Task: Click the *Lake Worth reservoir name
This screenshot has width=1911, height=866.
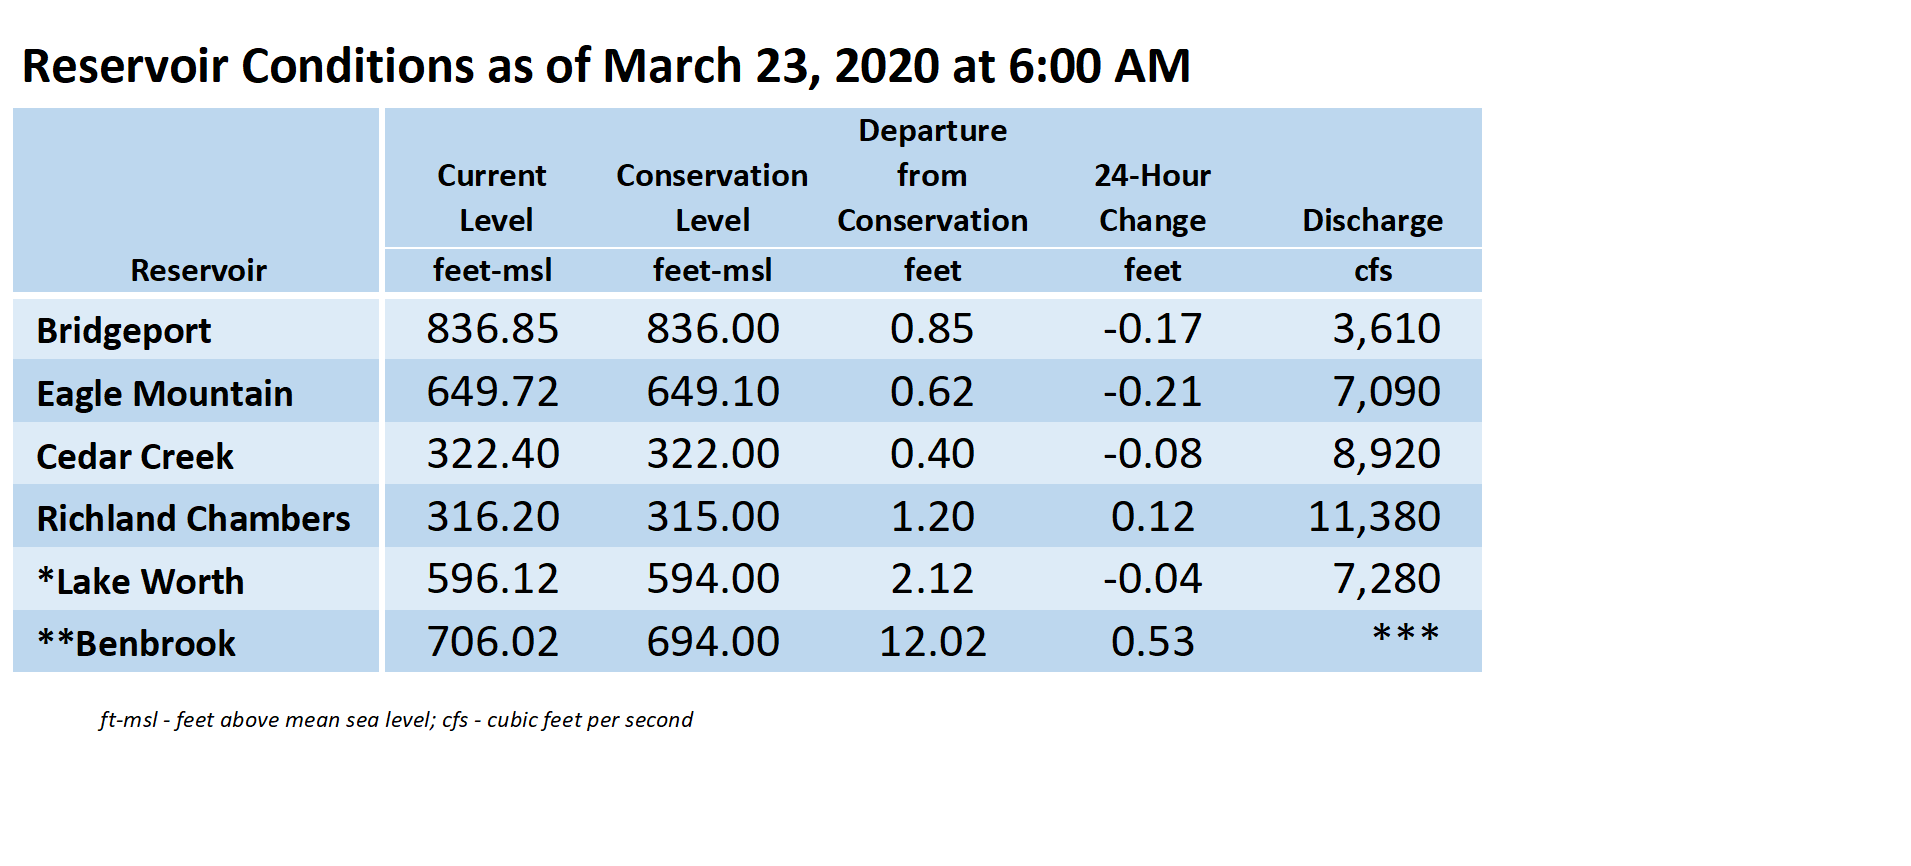Action: [x=140, y=581]
